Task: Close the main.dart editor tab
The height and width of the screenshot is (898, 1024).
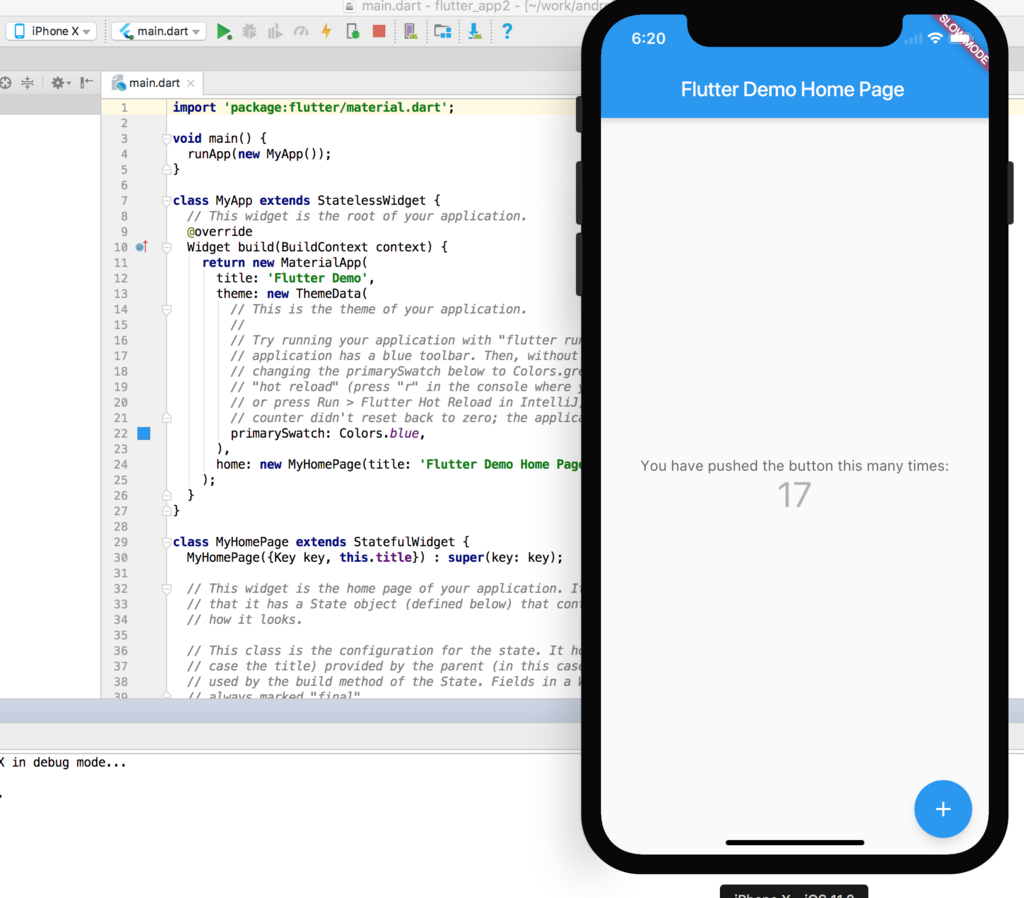Action: [x=191, y=83]
